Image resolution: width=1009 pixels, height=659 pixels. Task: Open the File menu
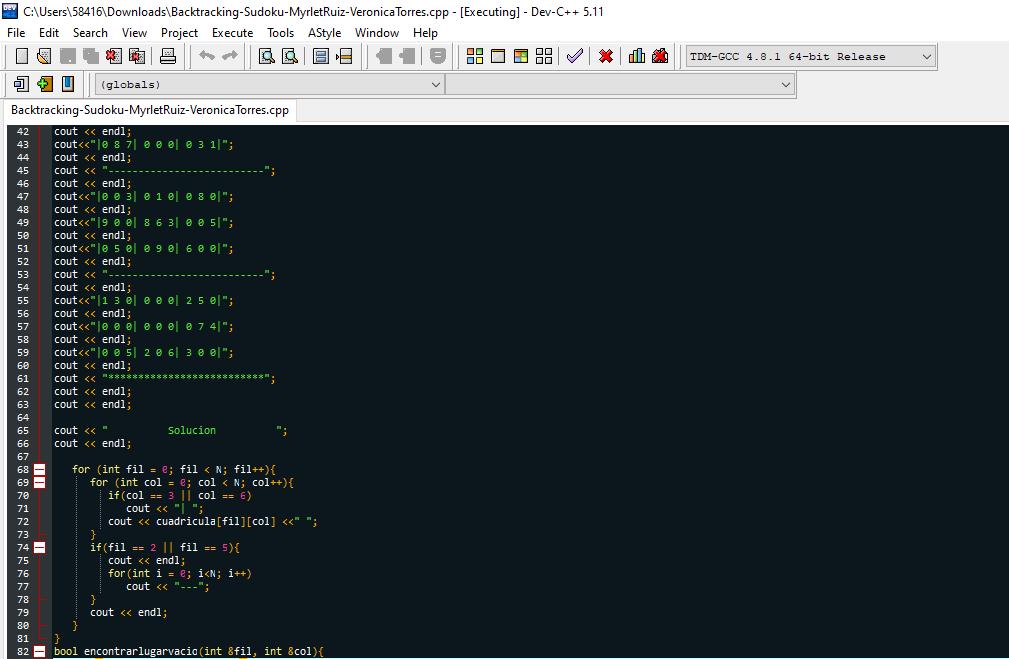click(16, 33)
